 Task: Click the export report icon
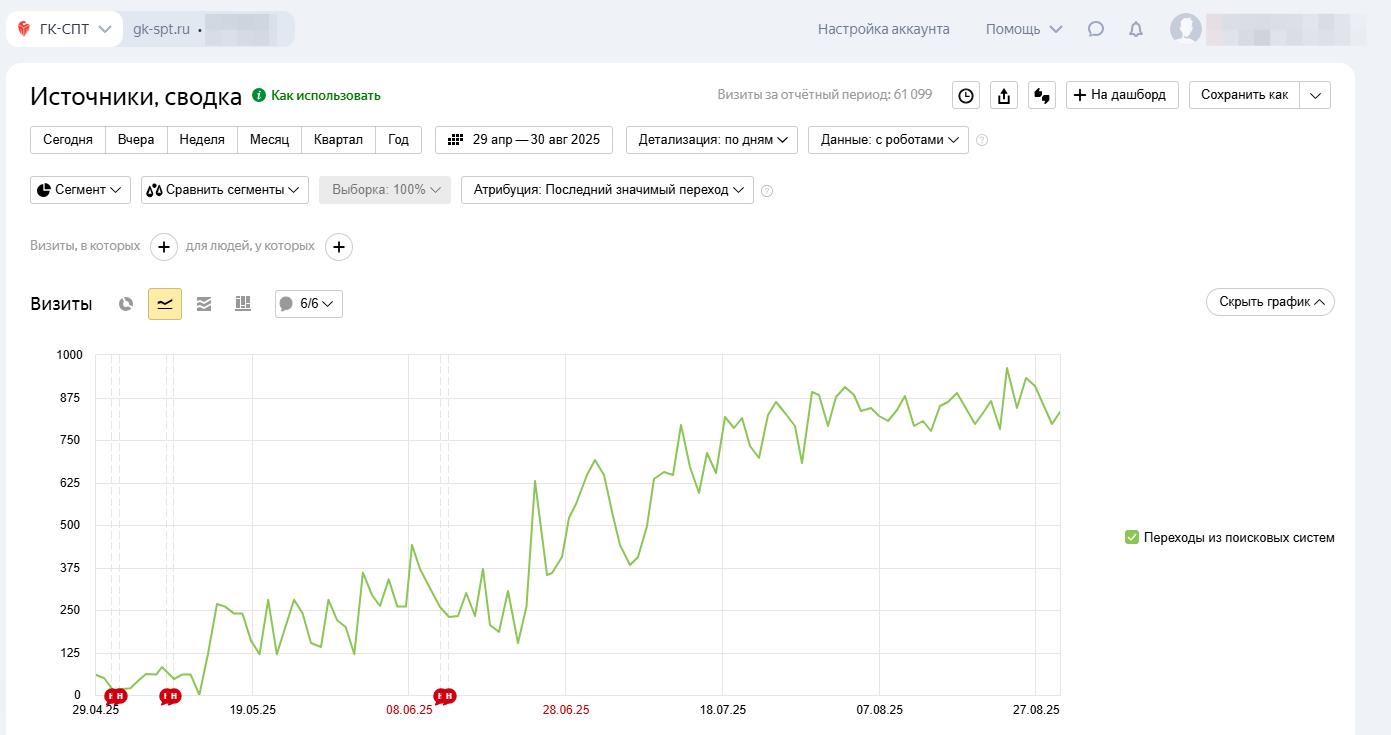1003,96
